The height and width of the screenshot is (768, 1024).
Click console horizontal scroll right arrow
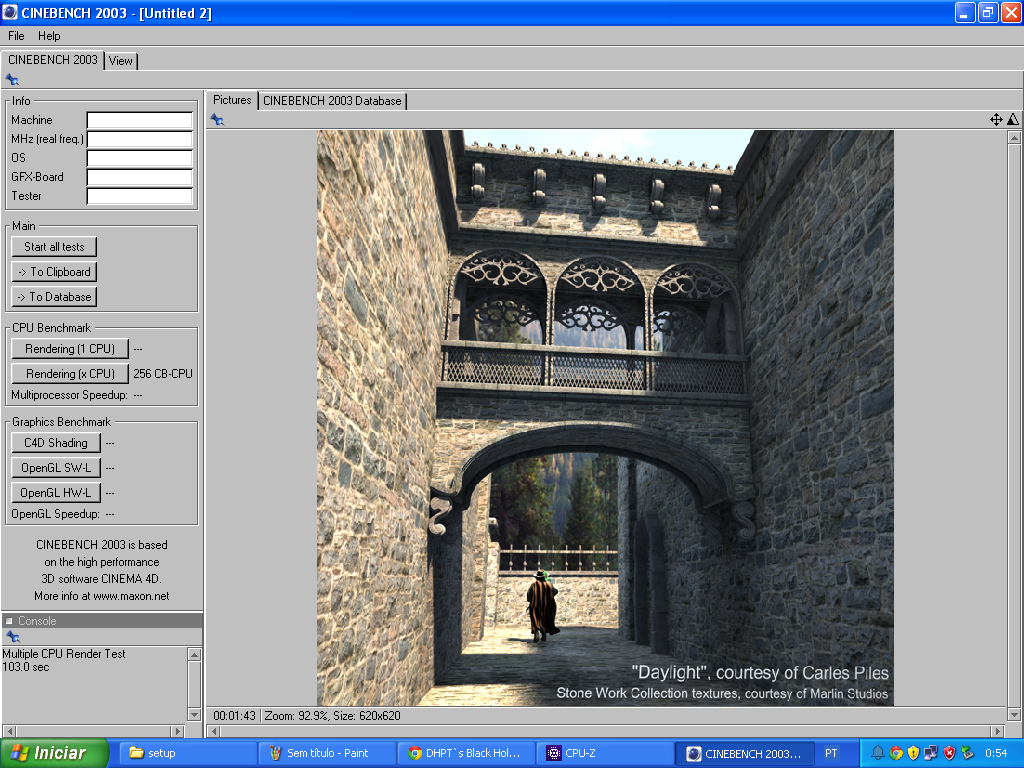coord(177,731)
